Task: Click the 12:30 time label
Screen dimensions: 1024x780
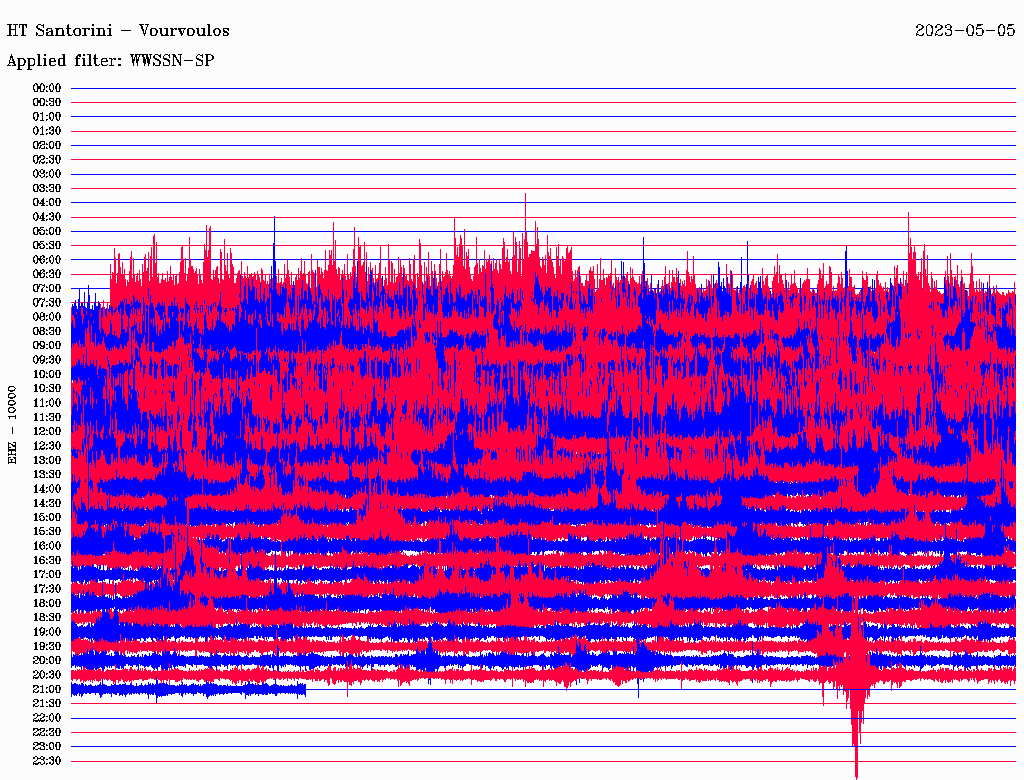Action: [47, 445]
